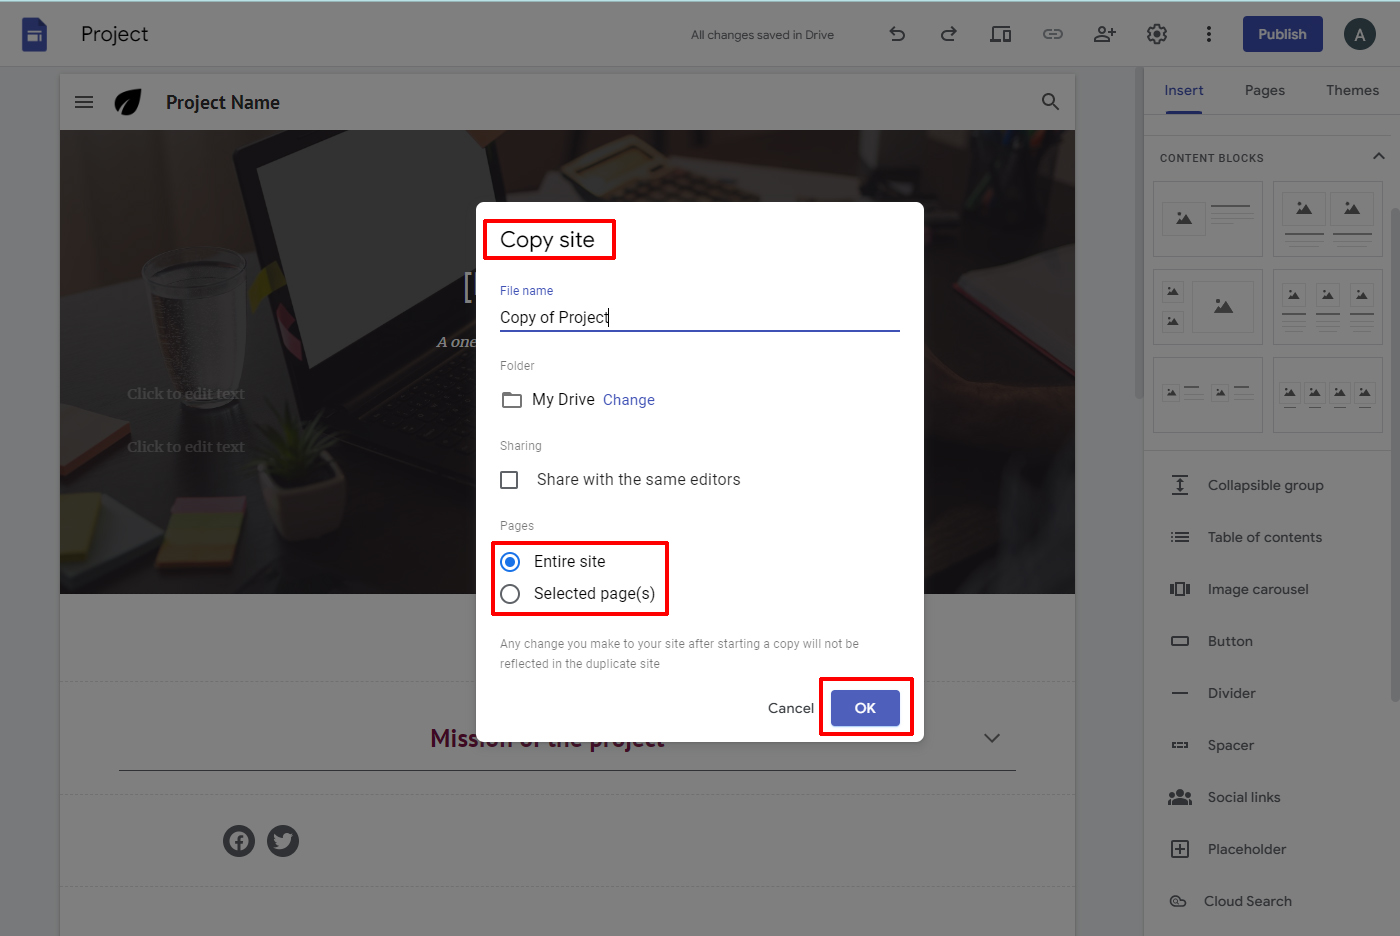The width and height of the screenshot is (1400, 936).
Task: Collapse the Content Blocks section
Action: point(1380,156)
